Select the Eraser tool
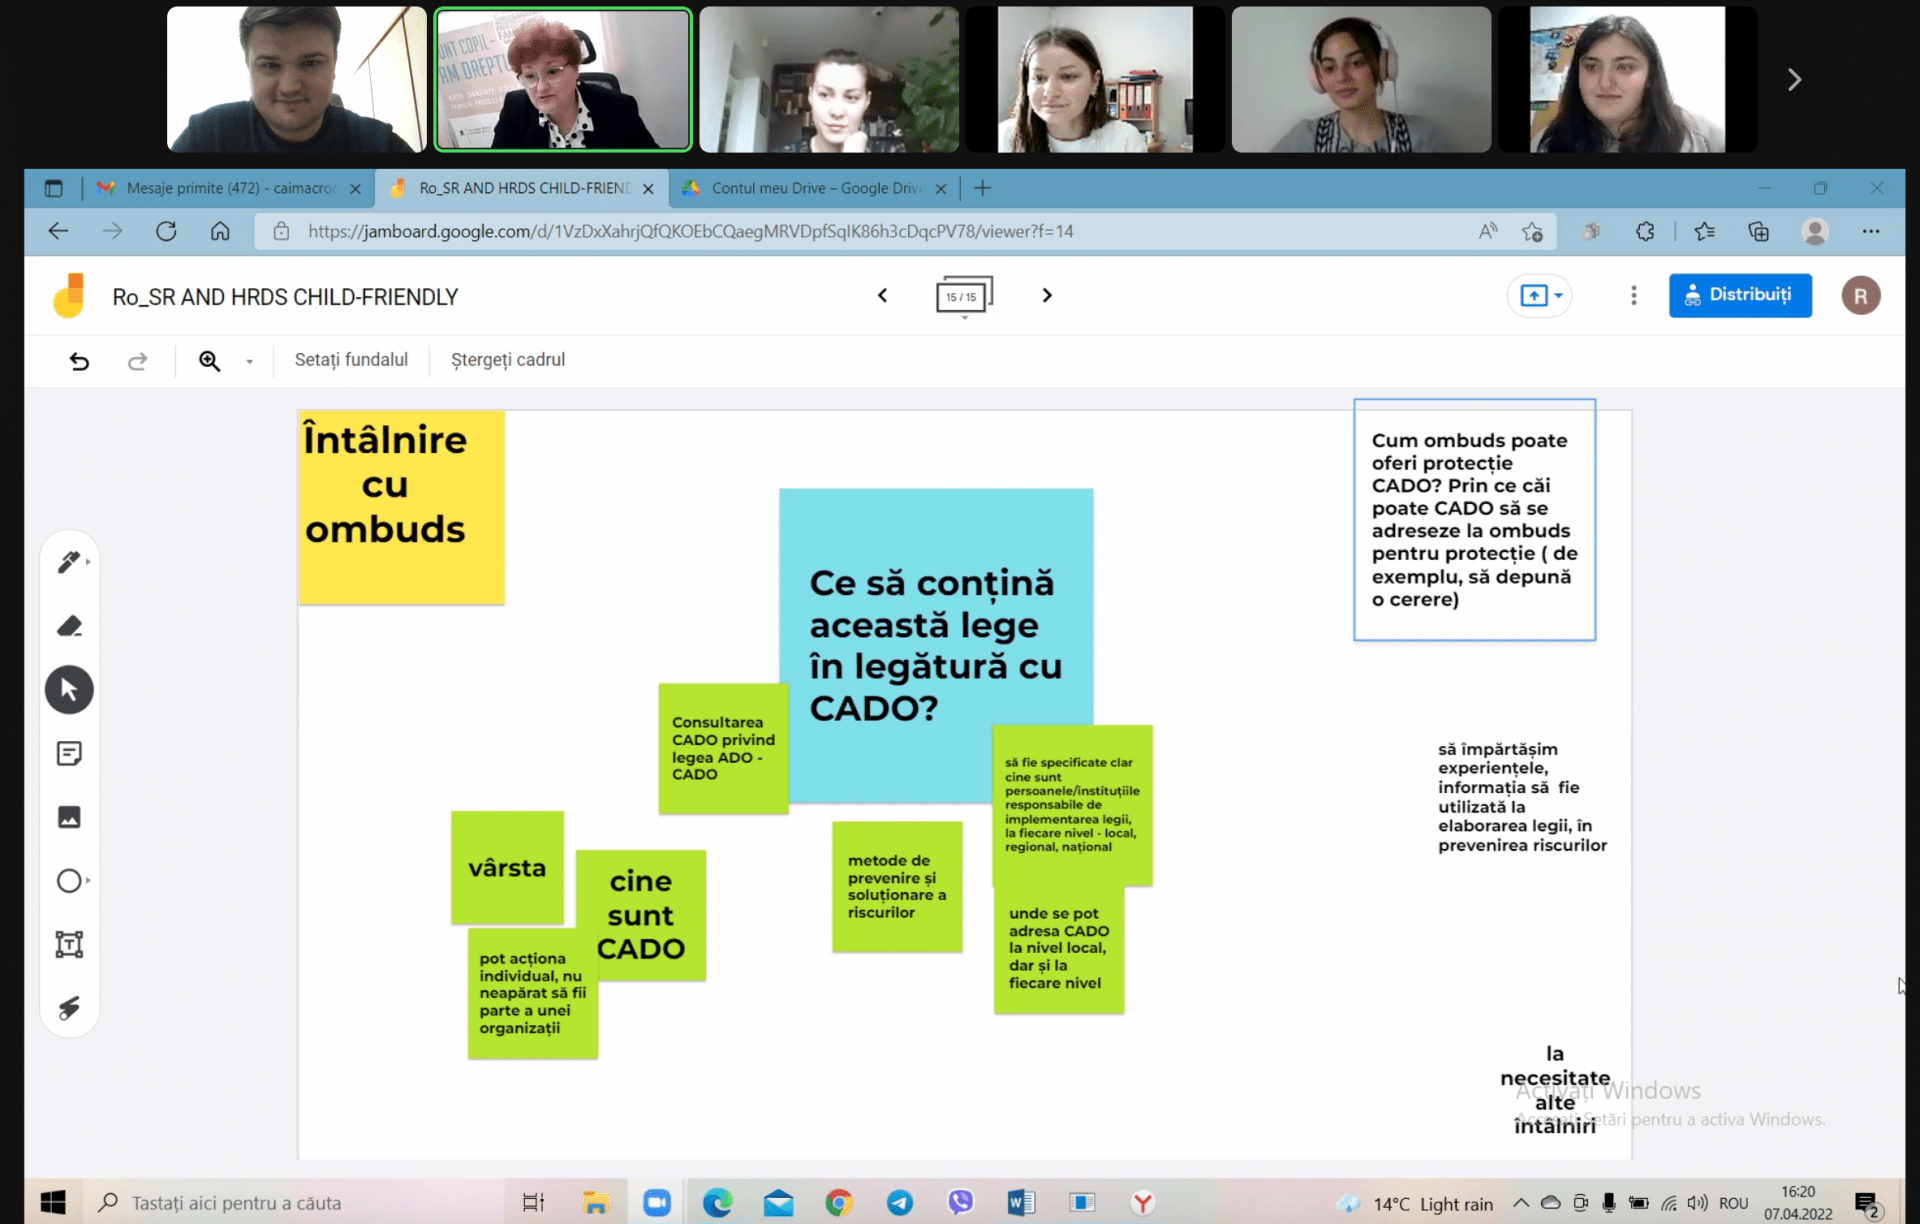 pos(69,626)
